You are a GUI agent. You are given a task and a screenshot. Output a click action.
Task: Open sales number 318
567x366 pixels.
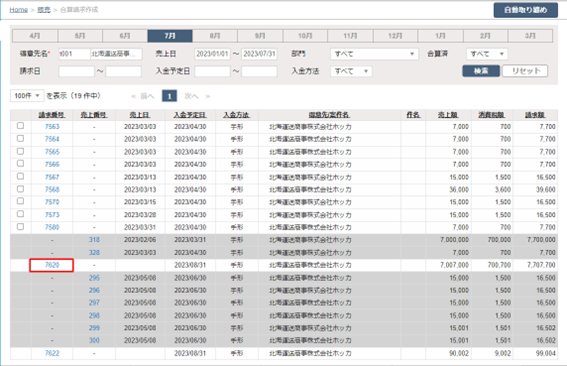coord(94,240)
